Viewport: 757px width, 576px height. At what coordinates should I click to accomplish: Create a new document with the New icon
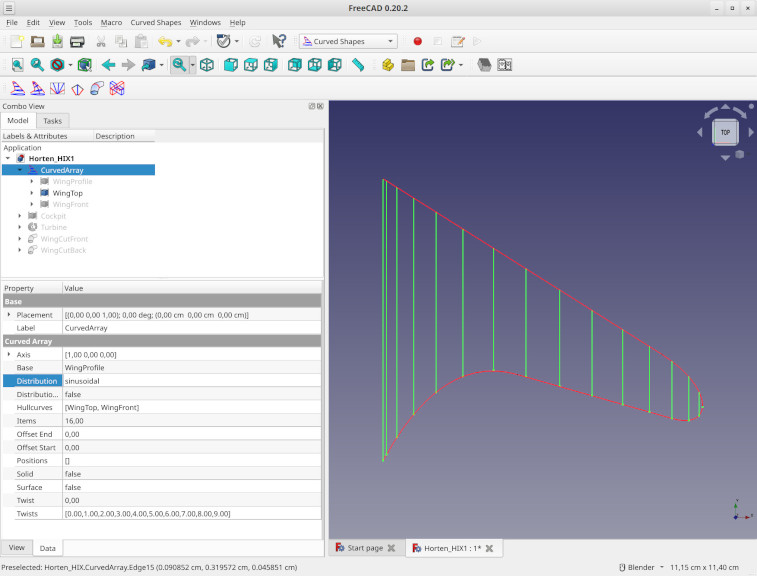pyautogui.click(x=17, y=42)
